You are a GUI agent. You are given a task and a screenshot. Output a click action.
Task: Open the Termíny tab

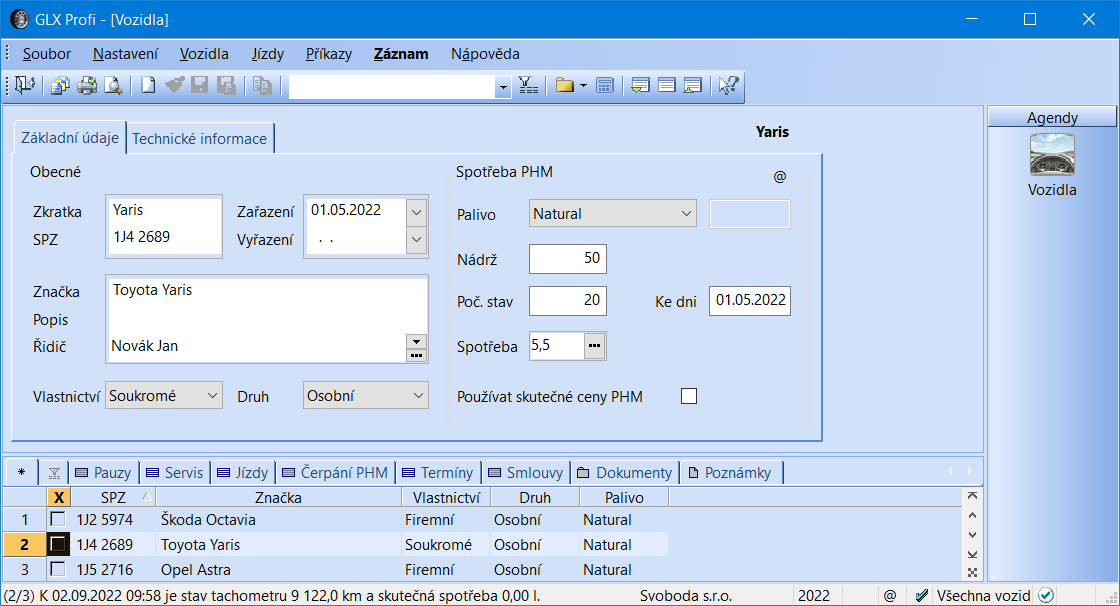[439, 472]
